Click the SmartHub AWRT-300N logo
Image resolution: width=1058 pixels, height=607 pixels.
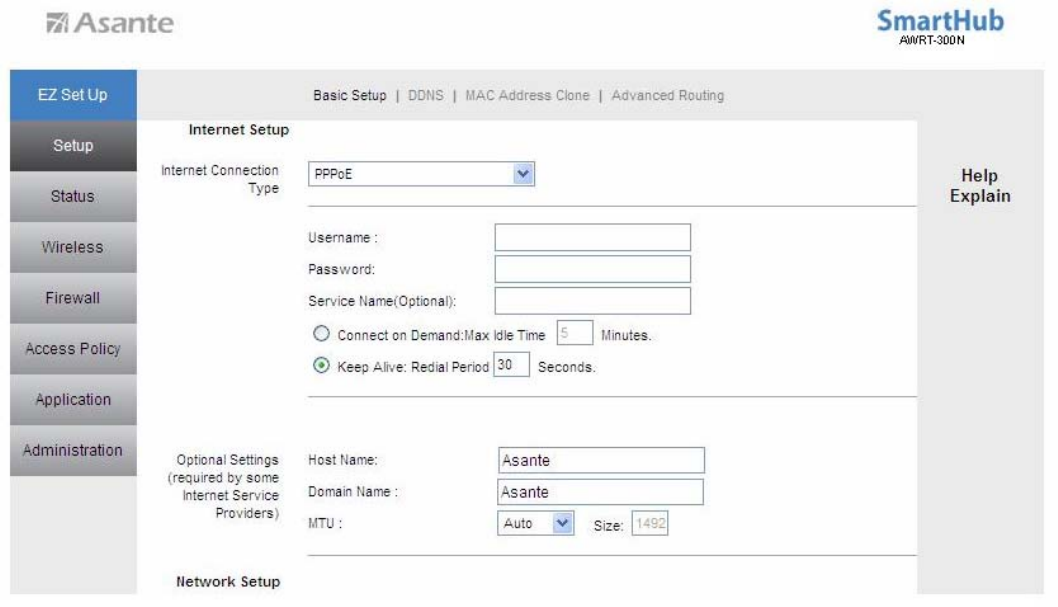(940, 27)
